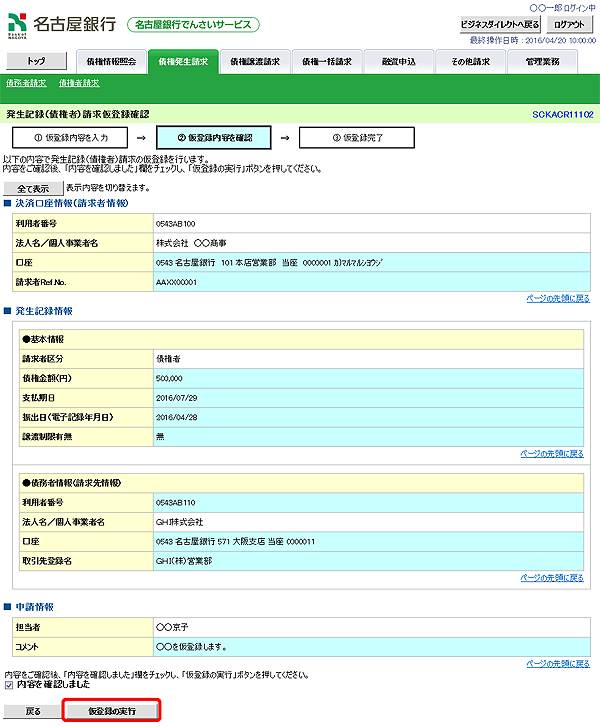Image resolution: width=600 pixels, height=727 pixels.
Task: Open the 債権発生請求 tab
Action: (x=183, y=62)
